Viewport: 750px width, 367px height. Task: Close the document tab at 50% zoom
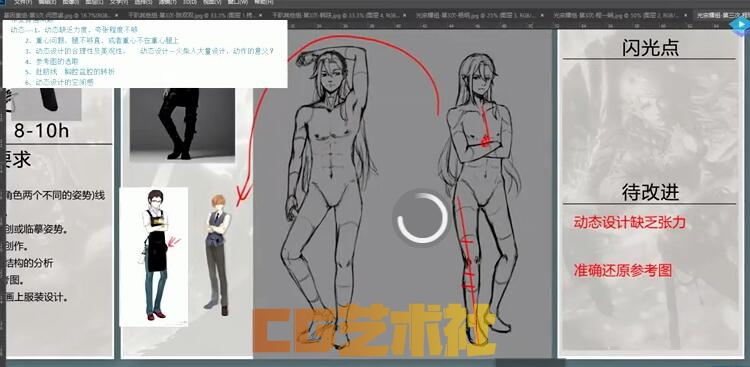point(685,15)
